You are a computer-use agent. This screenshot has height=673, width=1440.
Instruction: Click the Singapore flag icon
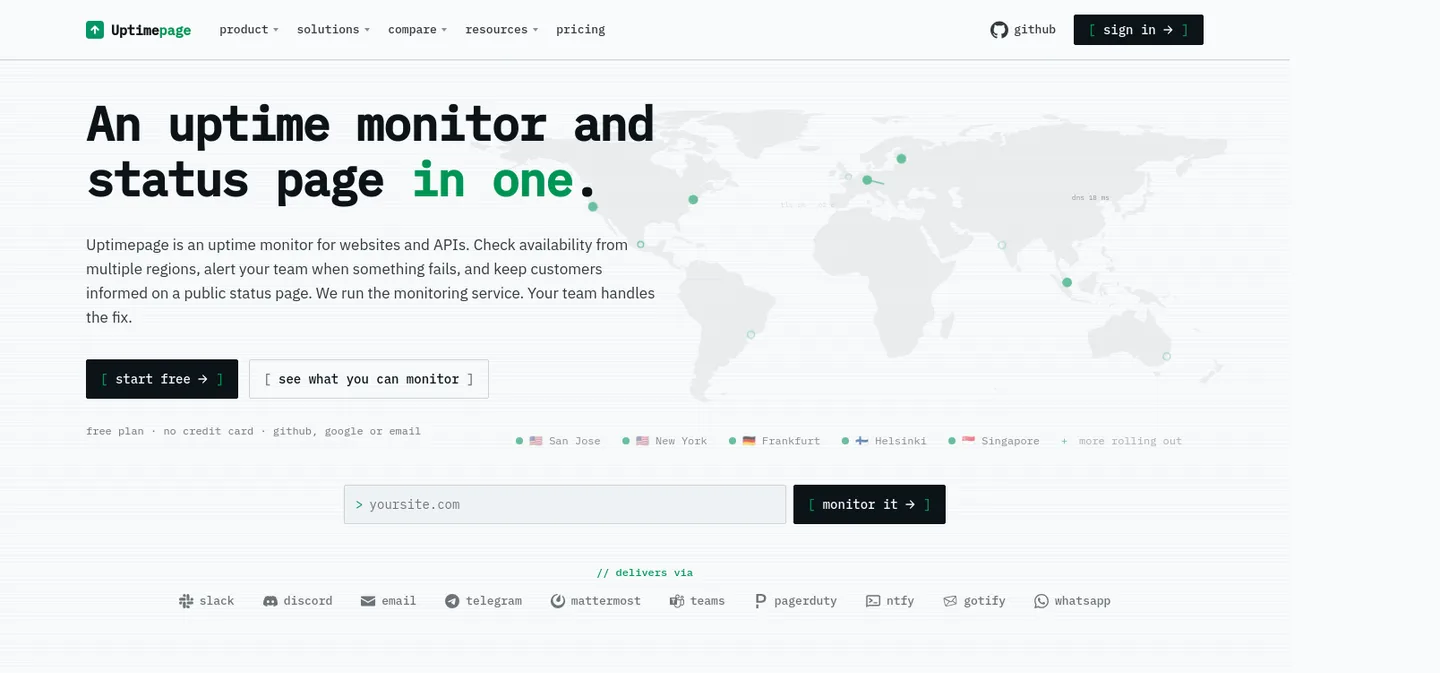point(968,441)
